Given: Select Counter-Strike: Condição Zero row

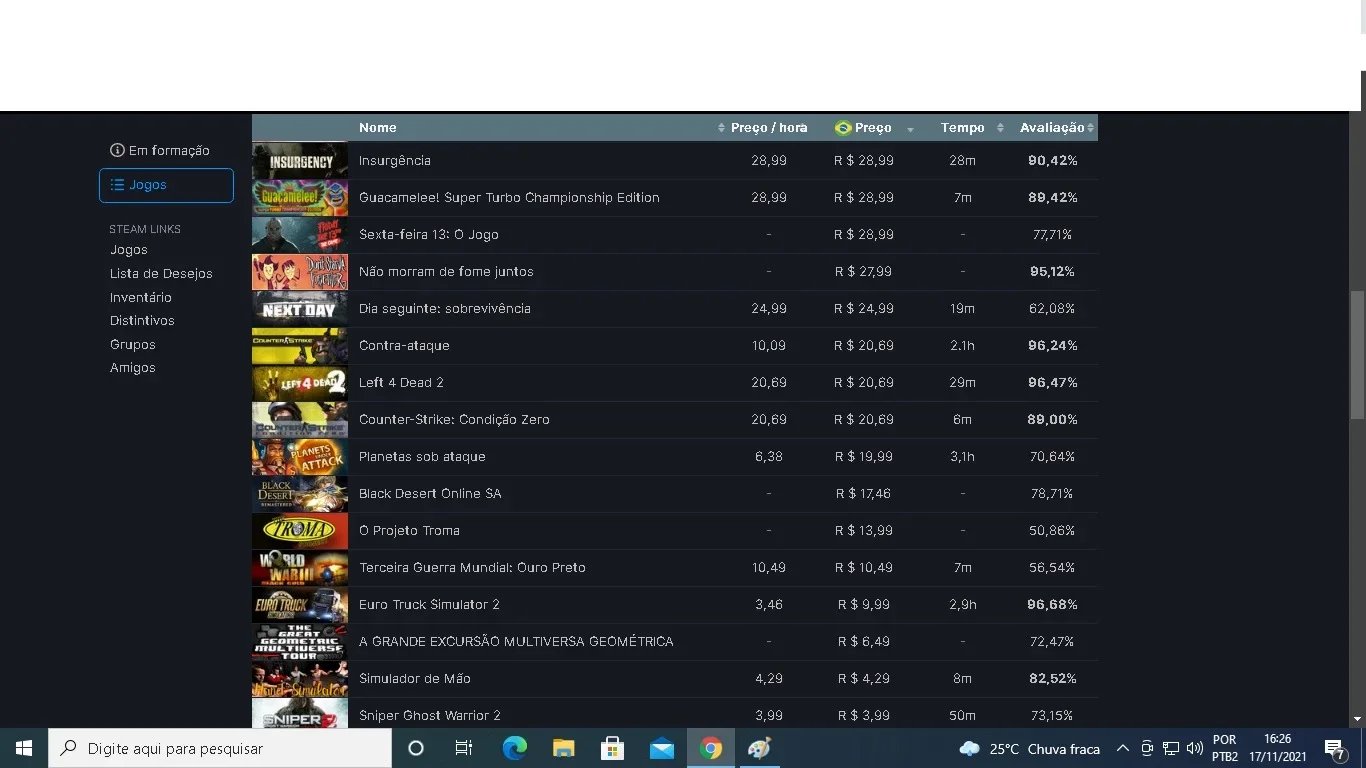Looking at the screenshot, I should tap(675, 419).
